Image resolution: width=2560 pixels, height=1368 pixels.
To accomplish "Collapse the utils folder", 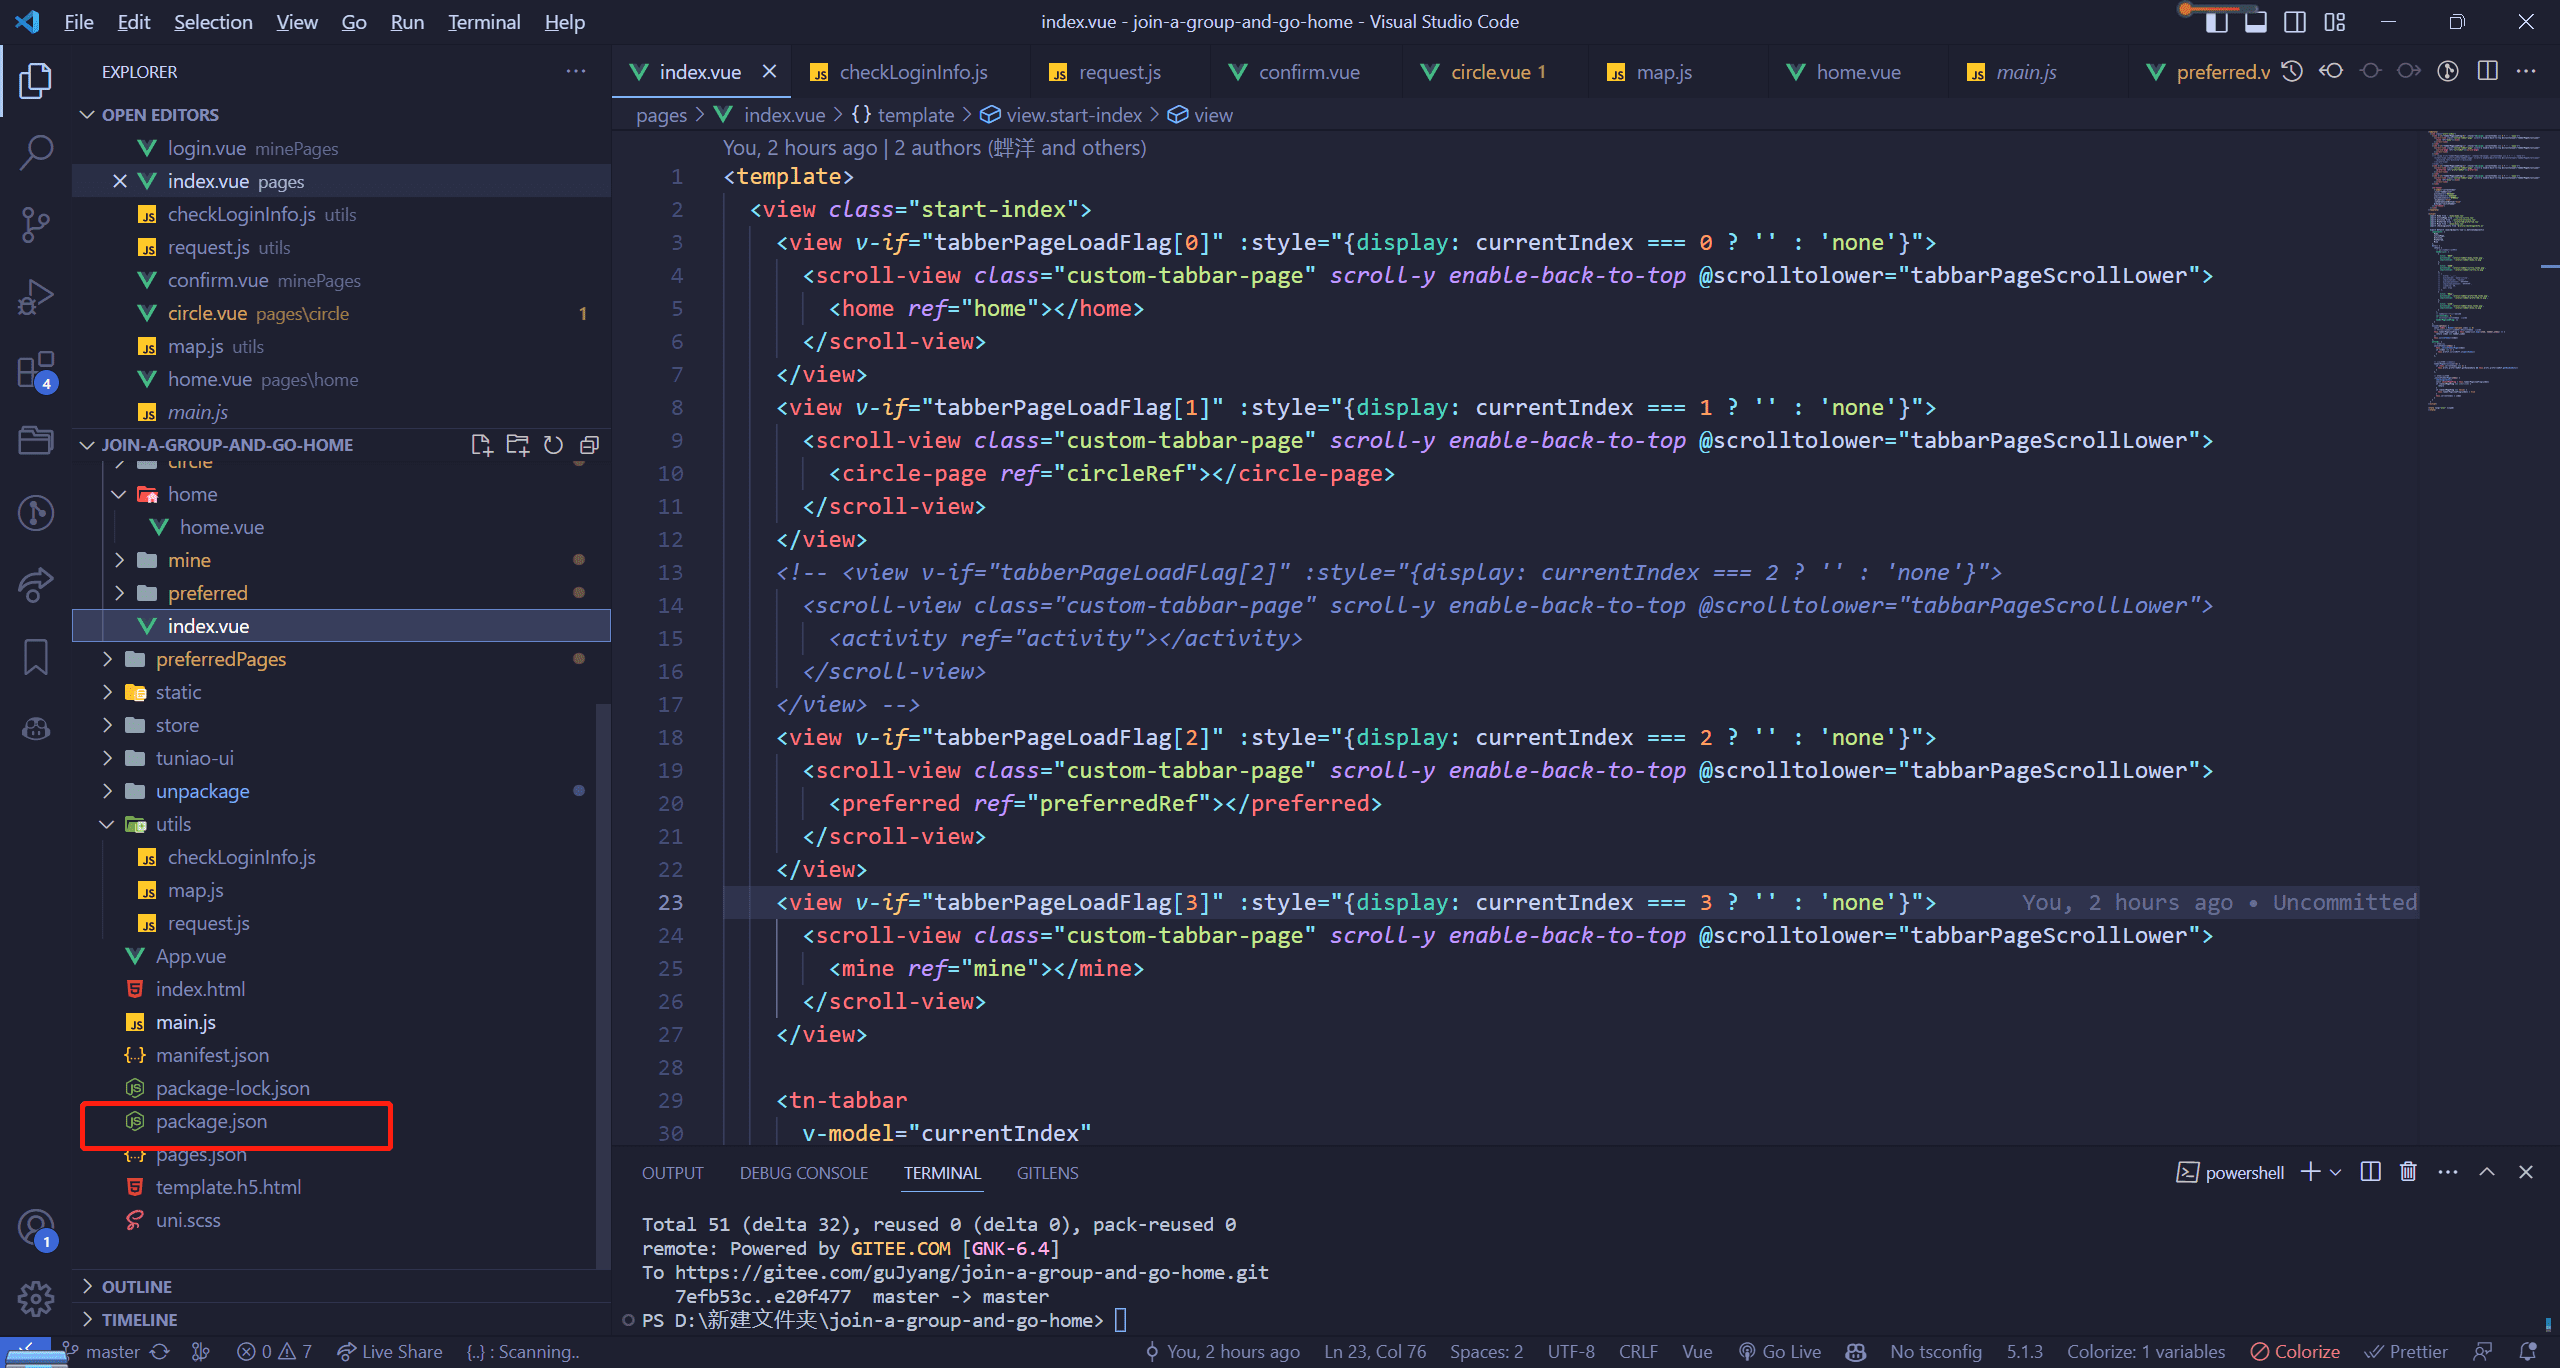I will pos(107,824).
